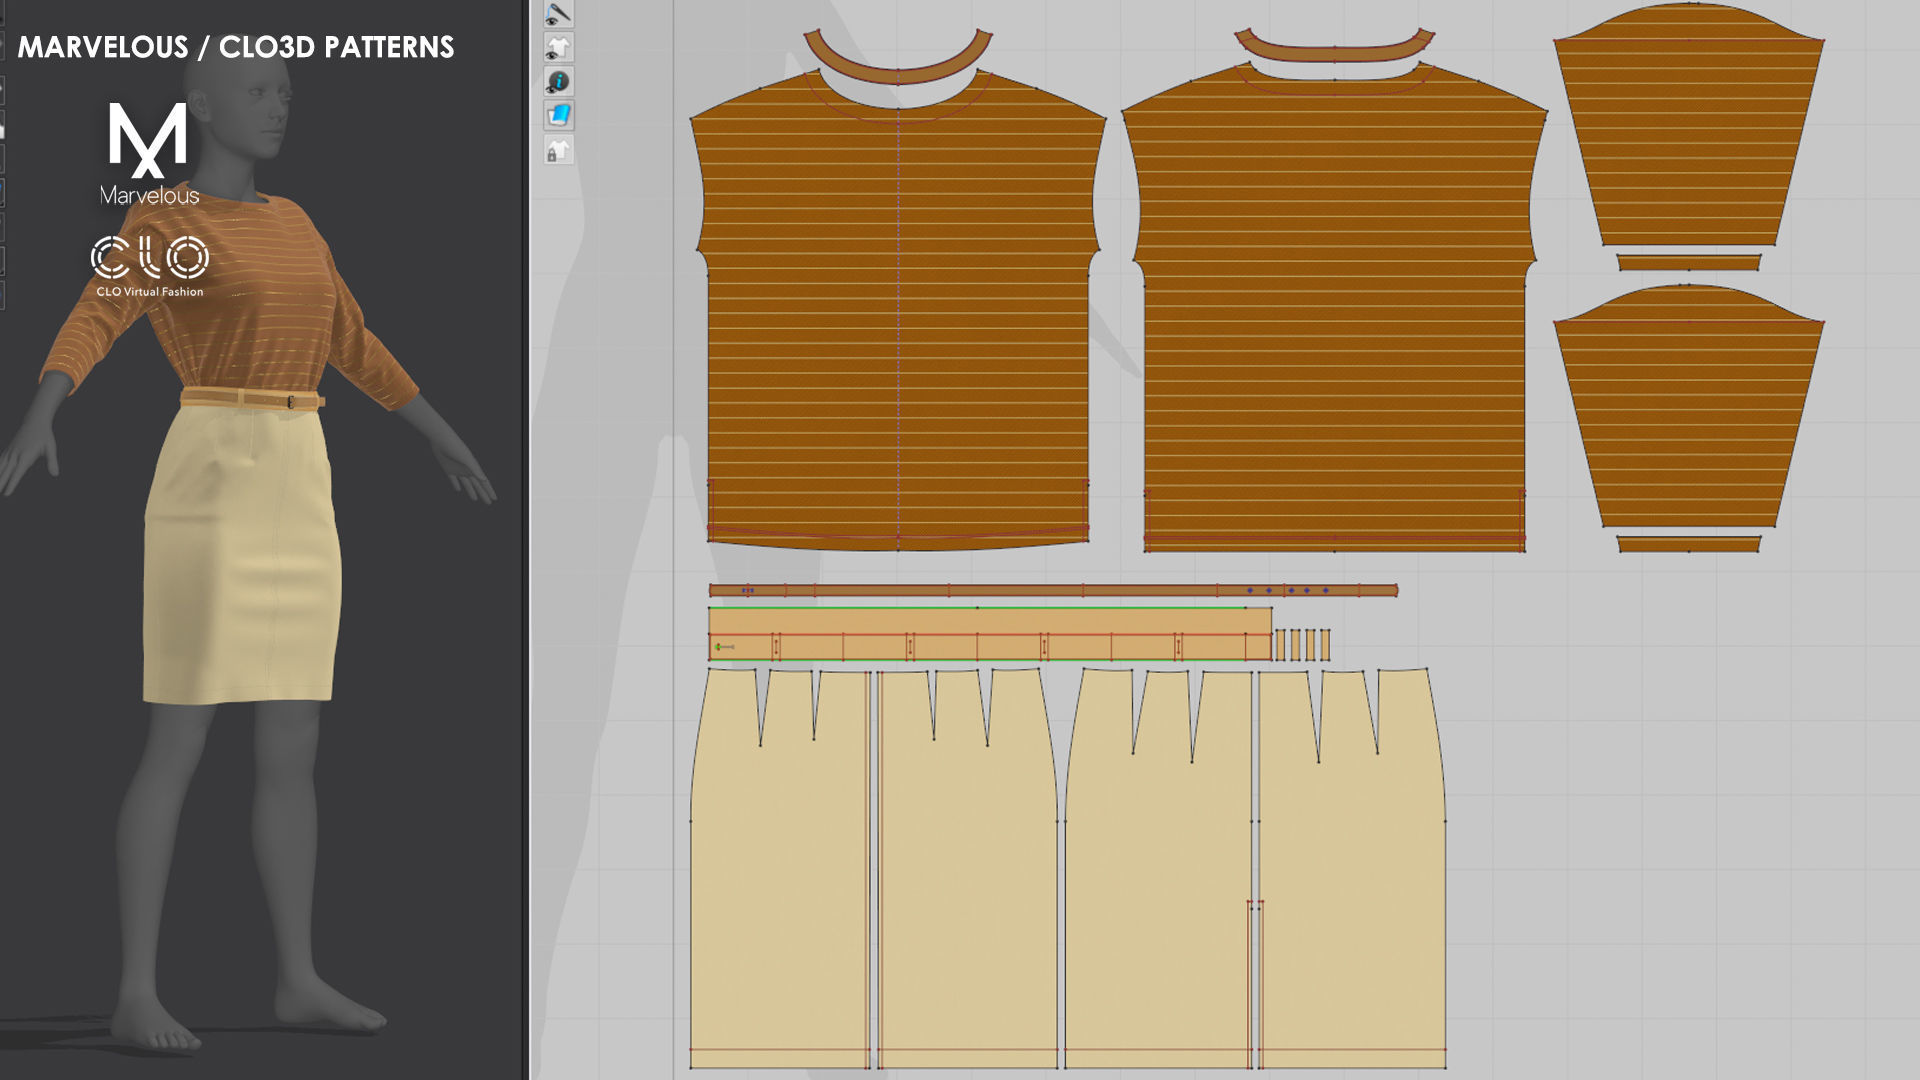This screenshot has width=1920, height=1080.
Task: Toggle the show pattern info icon
Action: click(558, 81)
